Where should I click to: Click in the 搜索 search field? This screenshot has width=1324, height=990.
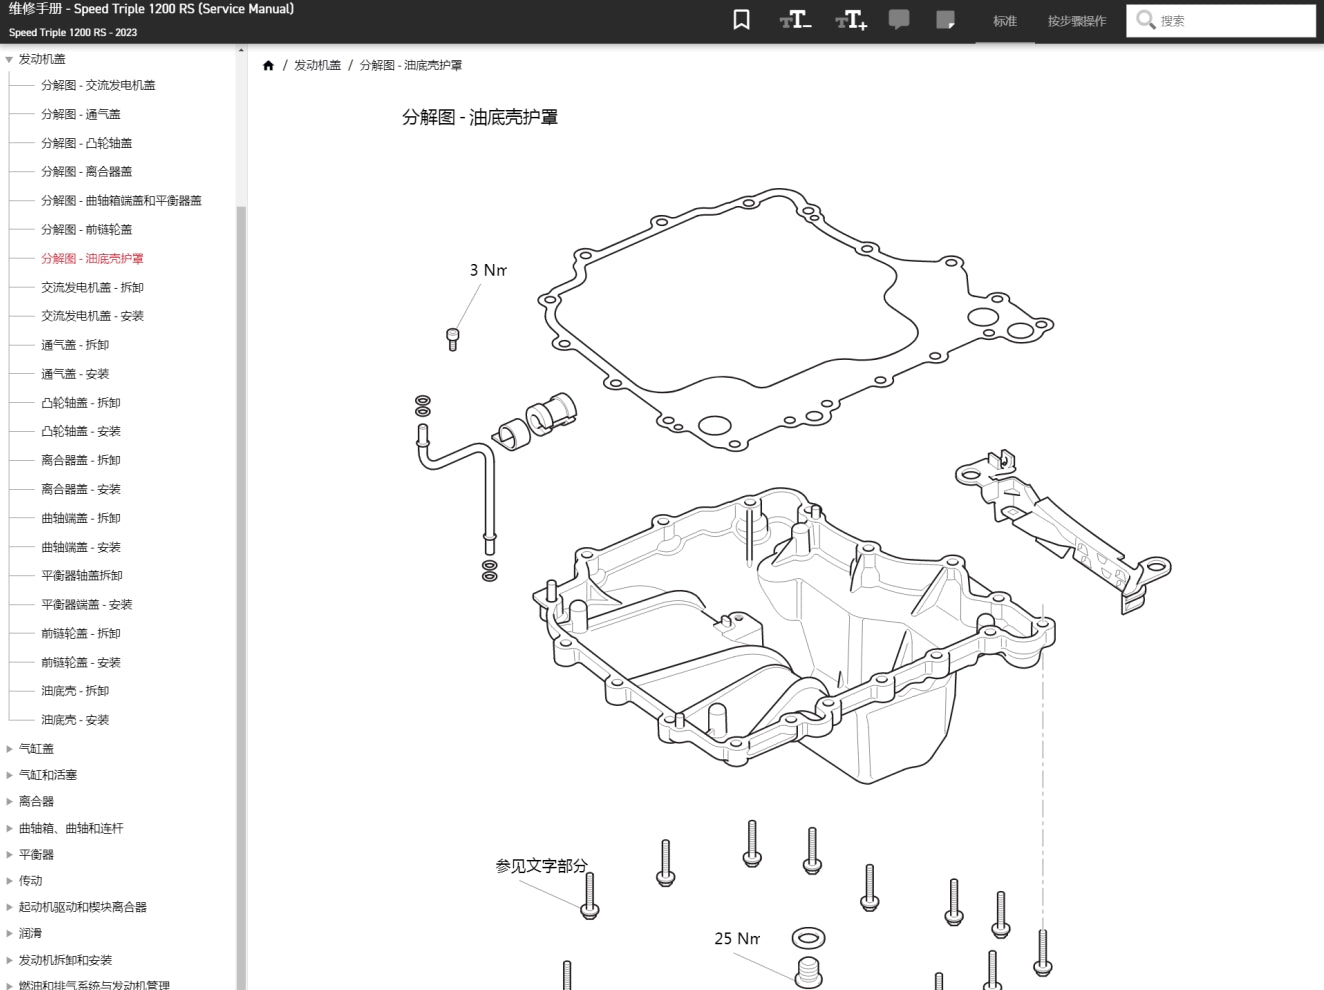1232,21
